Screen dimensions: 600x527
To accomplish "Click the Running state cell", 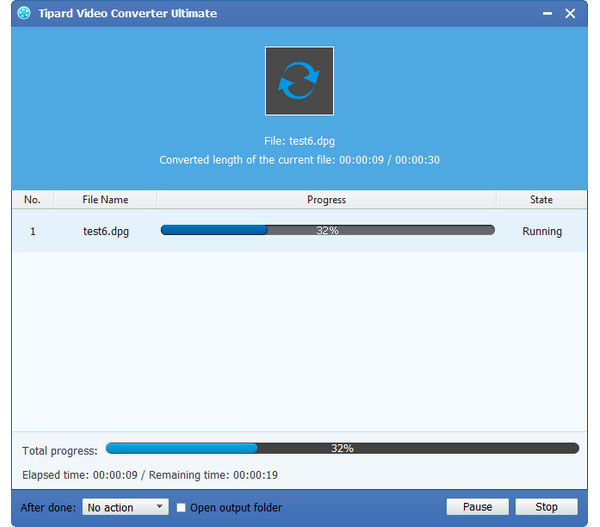I will coord(542,231).
